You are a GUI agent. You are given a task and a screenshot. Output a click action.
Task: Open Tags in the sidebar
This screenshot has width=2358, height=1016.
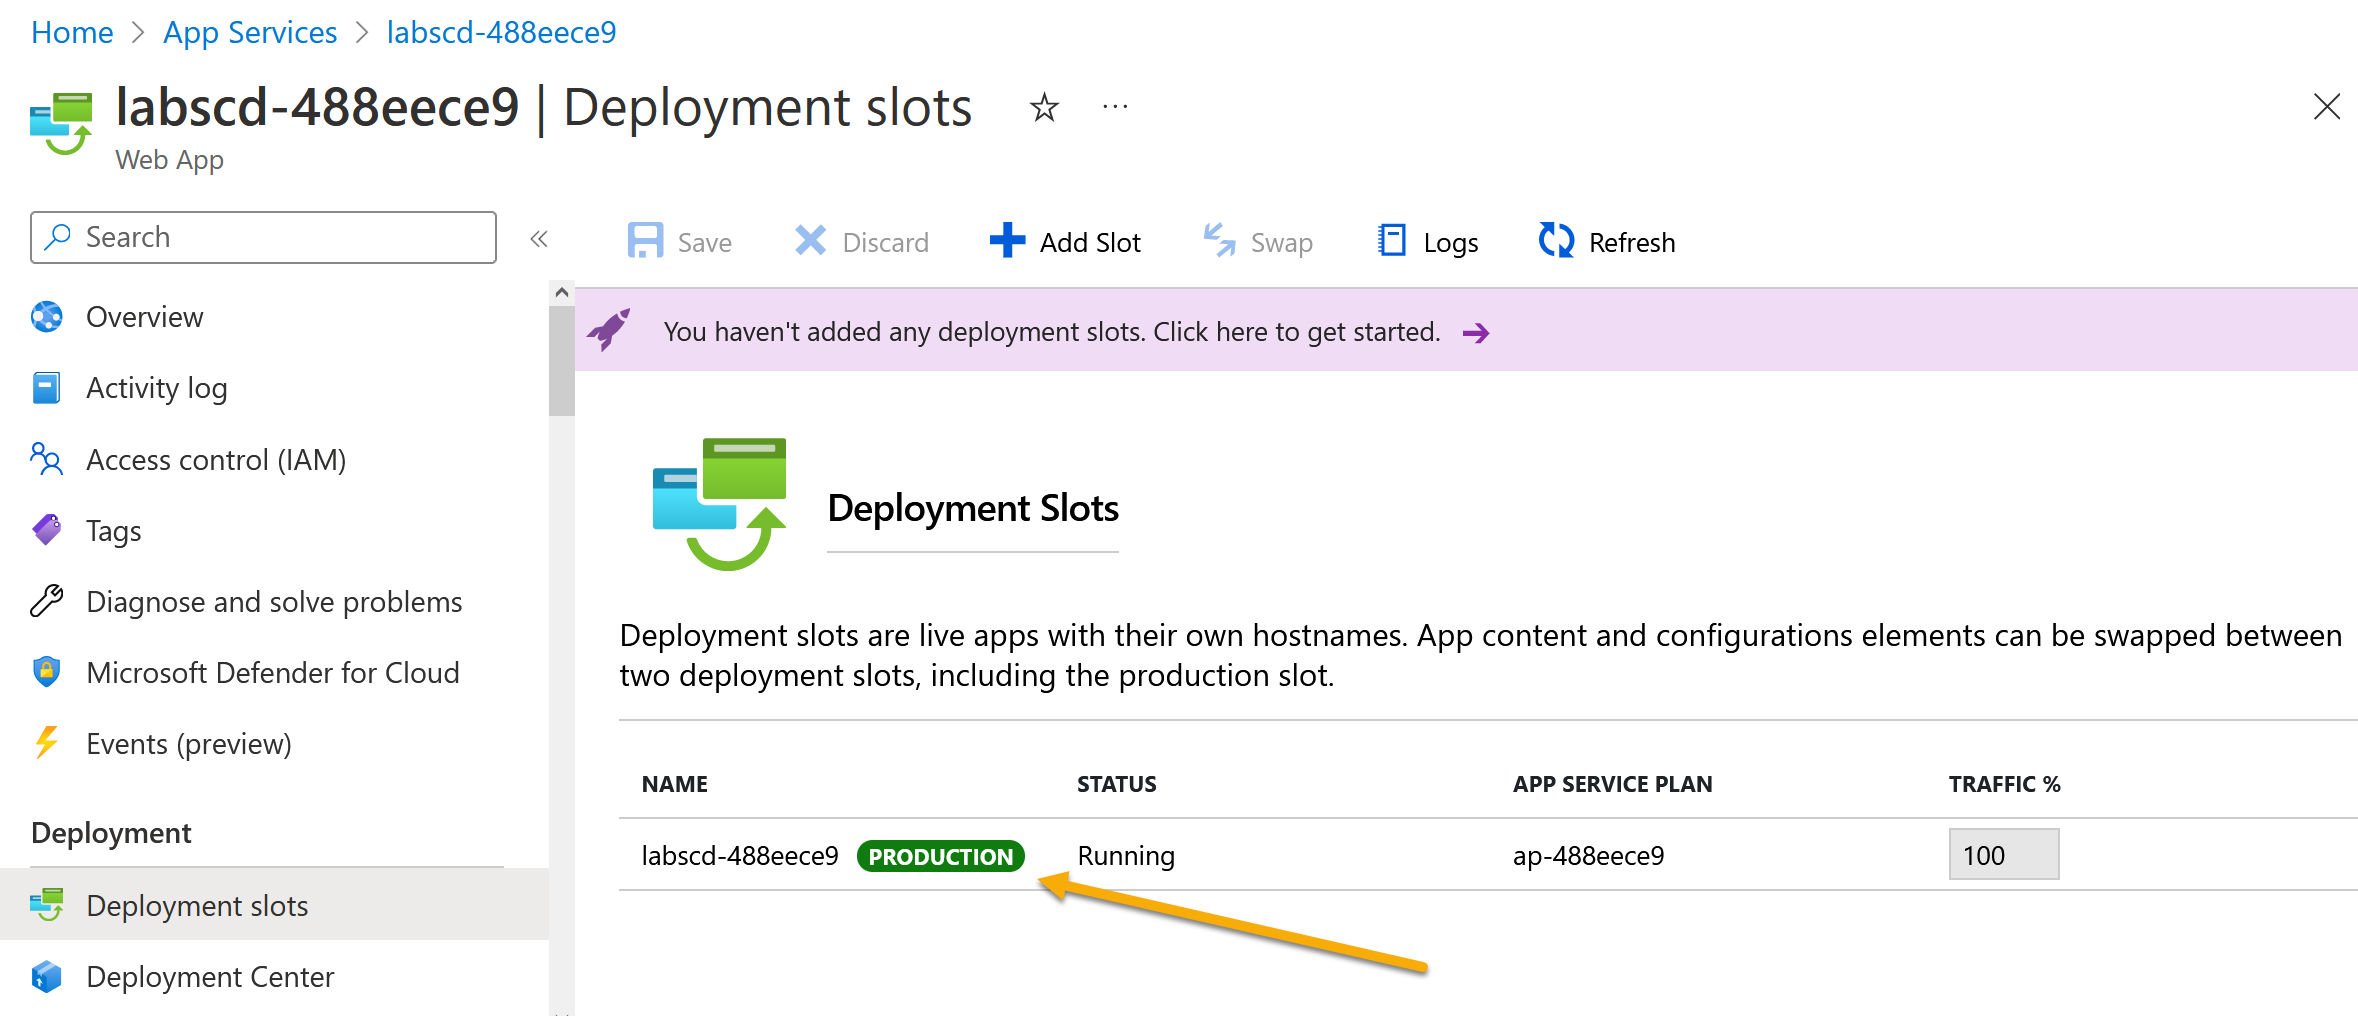113,531
